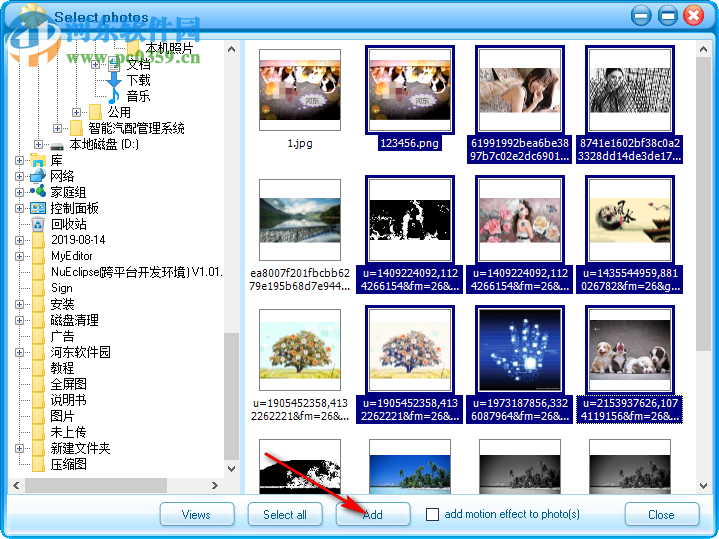Click the Close button at the bottom
The height and width of the screenshot is (539, 719).
662,514
